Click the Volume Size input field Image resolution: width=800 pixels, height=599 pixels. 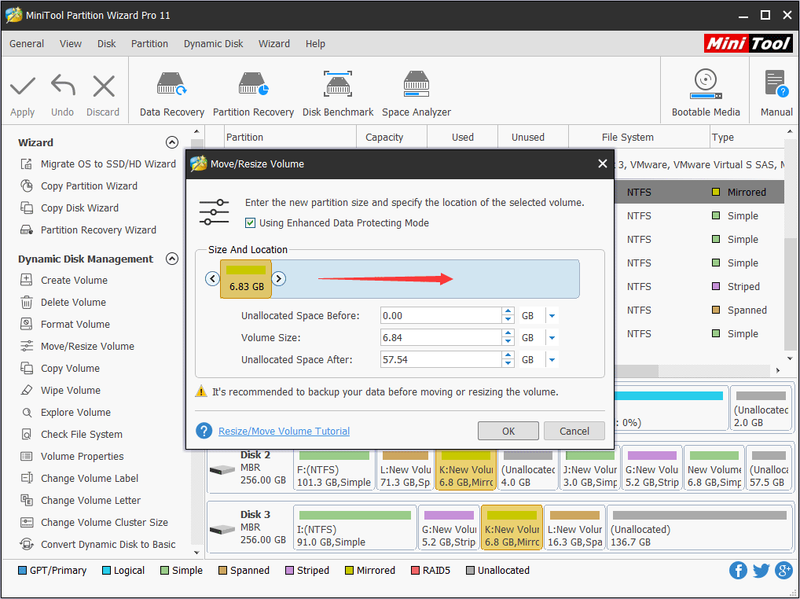pos(441,338)
